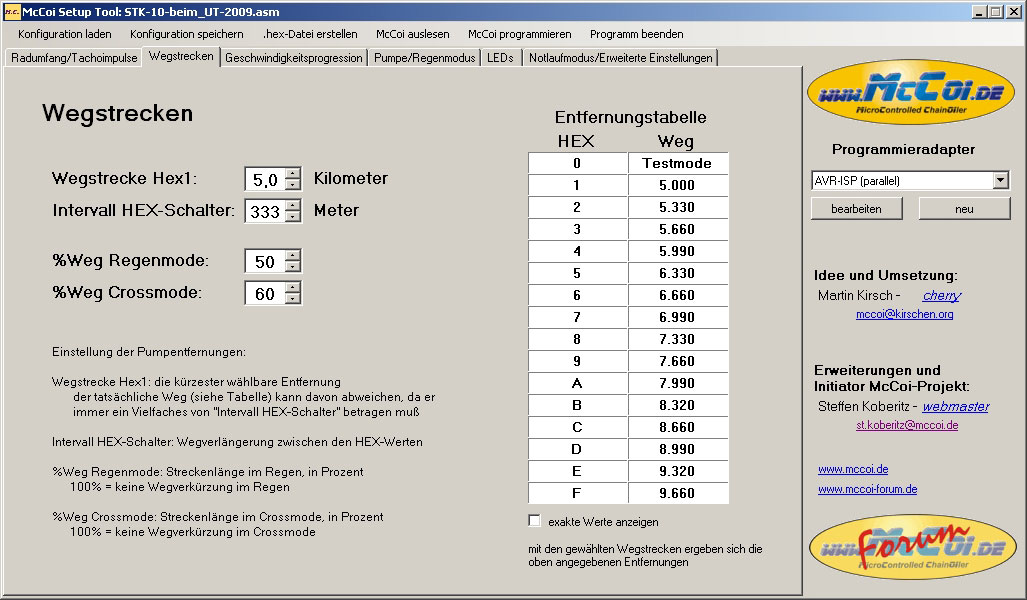Open the 'webmaster' link

click(956, 406)
